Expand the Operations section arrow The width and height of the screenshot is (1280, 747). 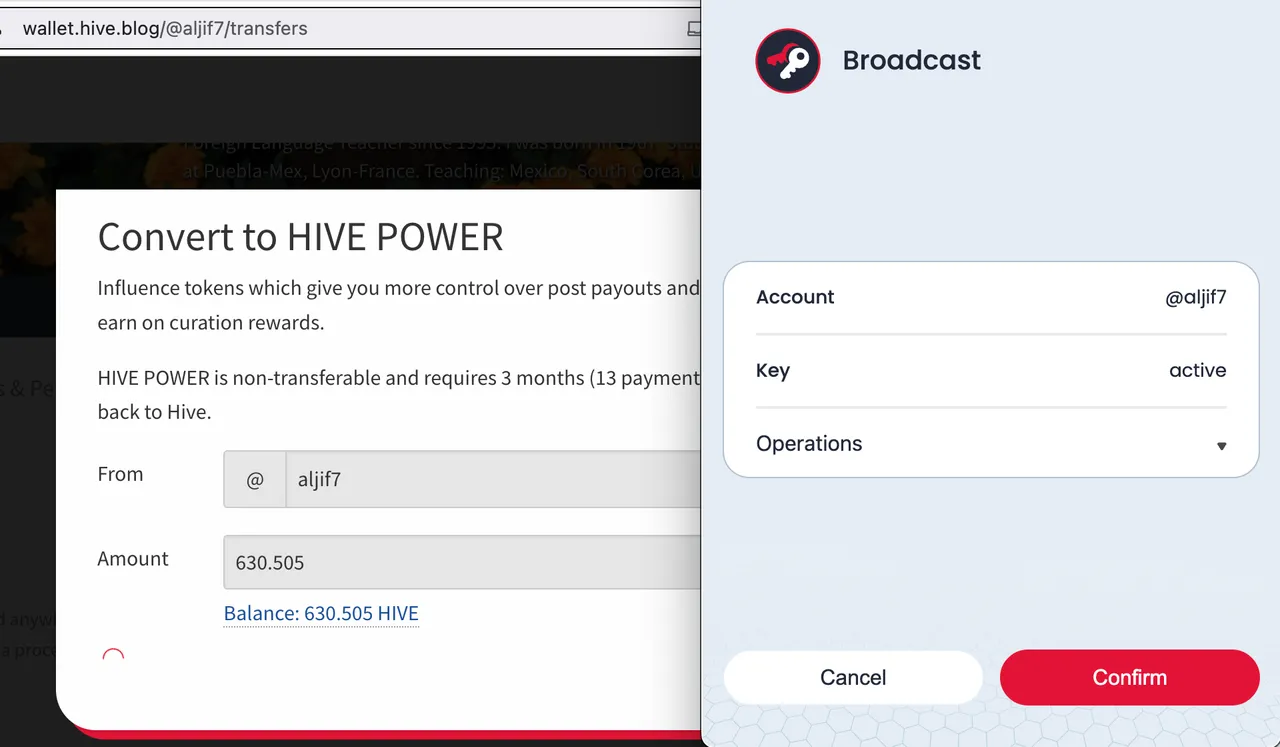coord(1221,446)
